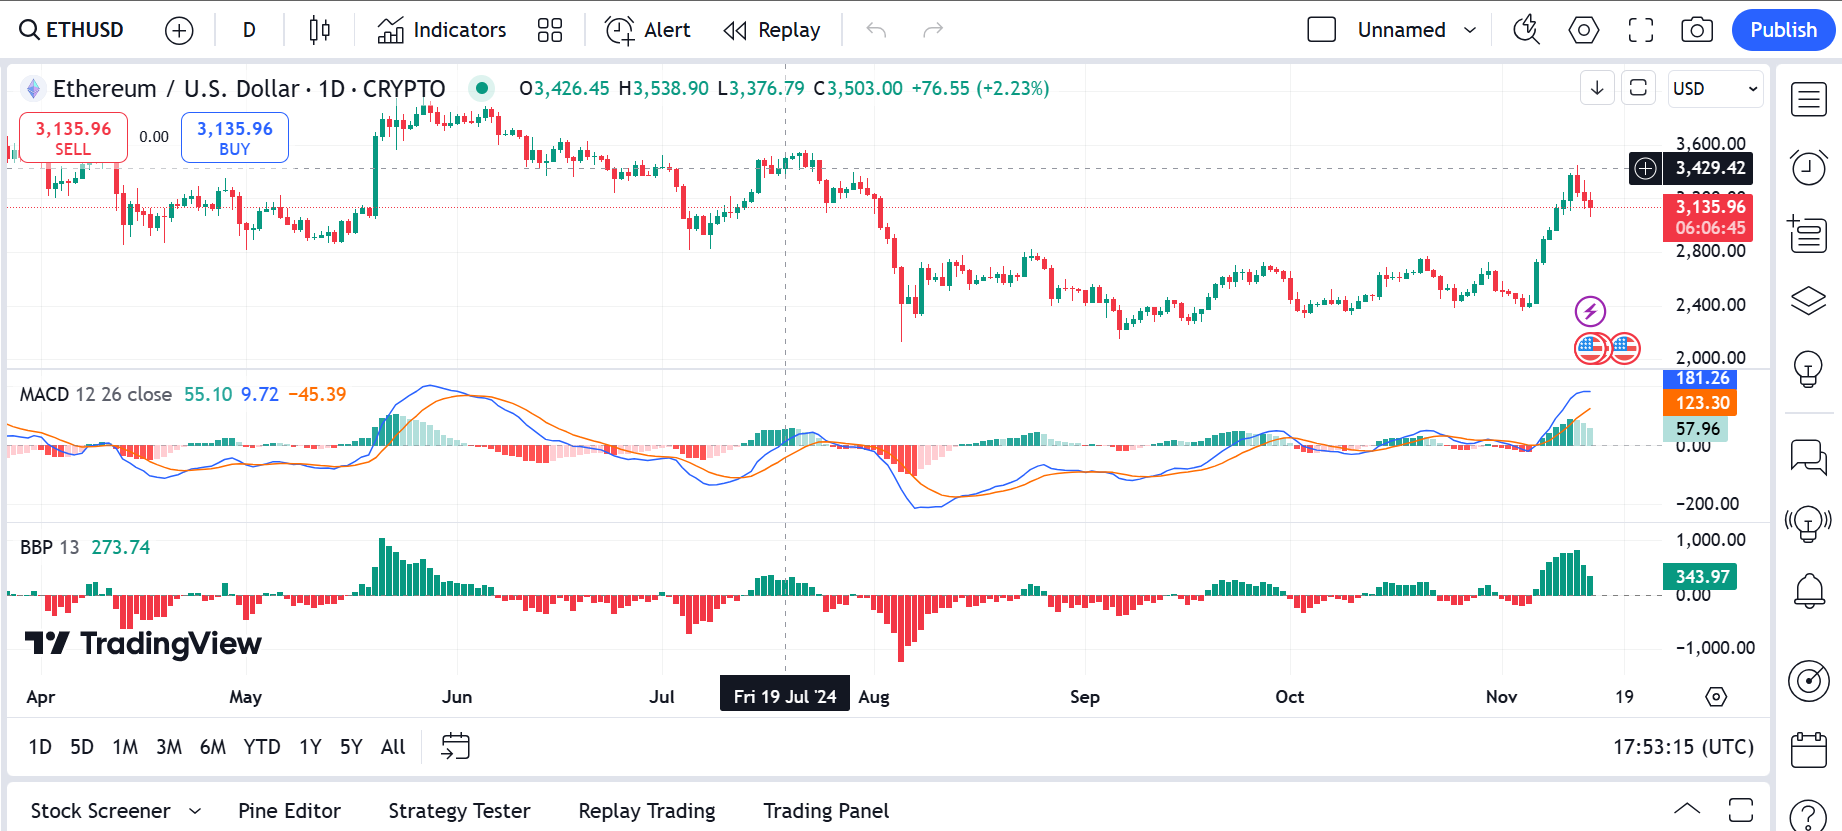Viewport: 1842px width, 831px height.
Task: Set range to 1M
Action: pyautogui.click(x=125, y=747)
